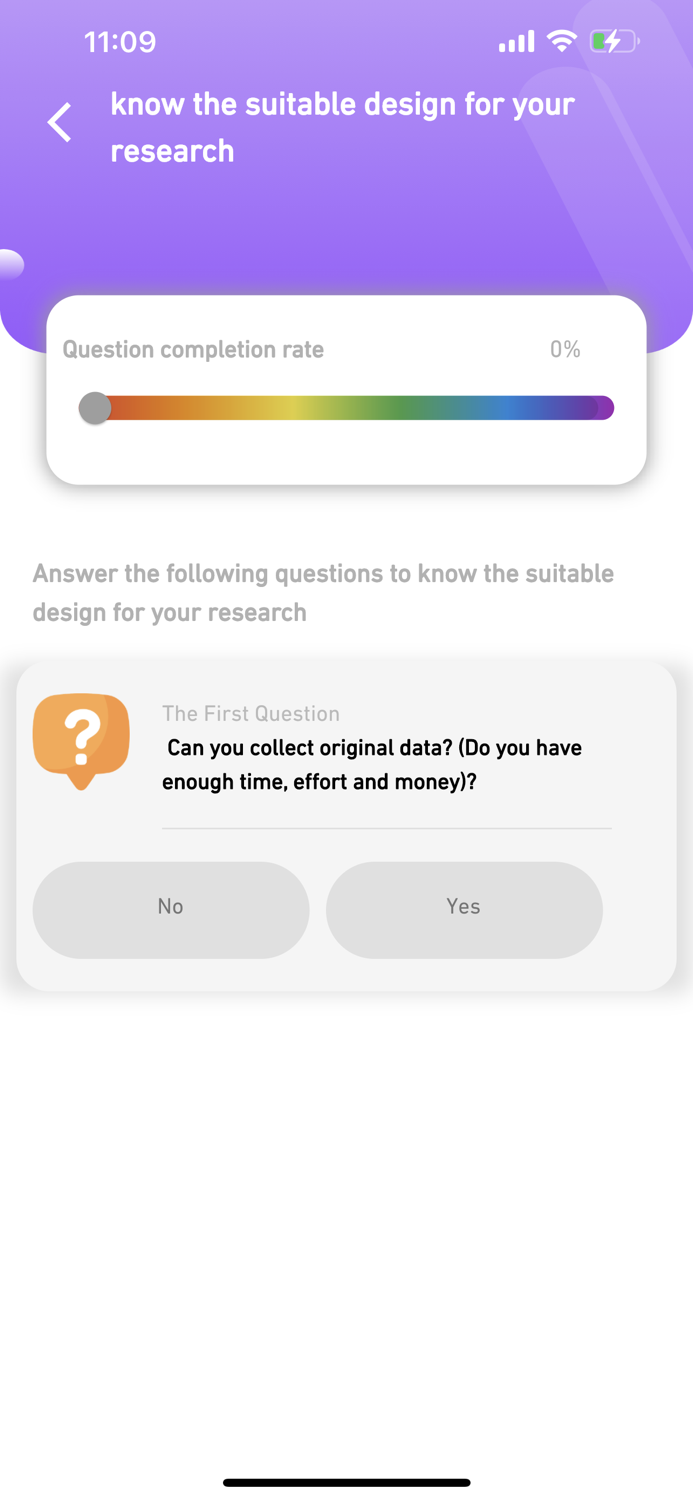This screenshot has height=1500, width=693.
Task: Tap the Wi-Fi icon in status bar
Action: tap(560, 40)
